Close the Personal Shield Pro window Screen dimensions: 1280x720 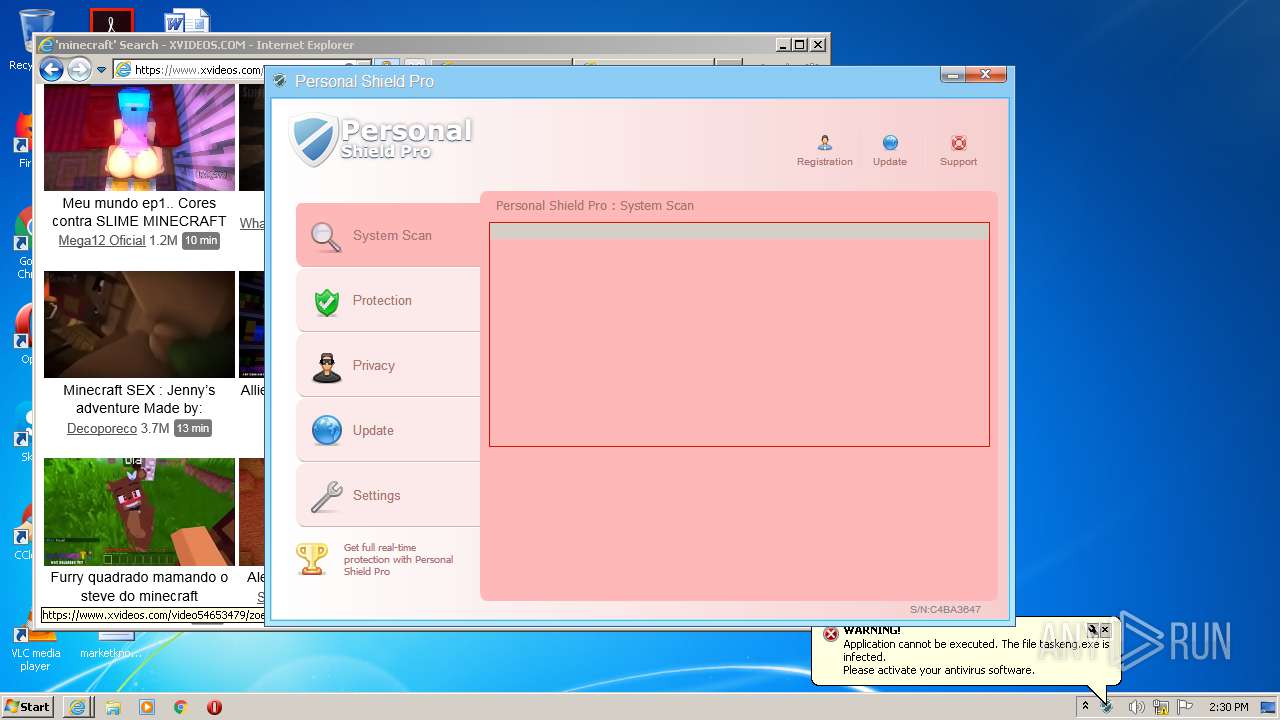pos(986,75)
